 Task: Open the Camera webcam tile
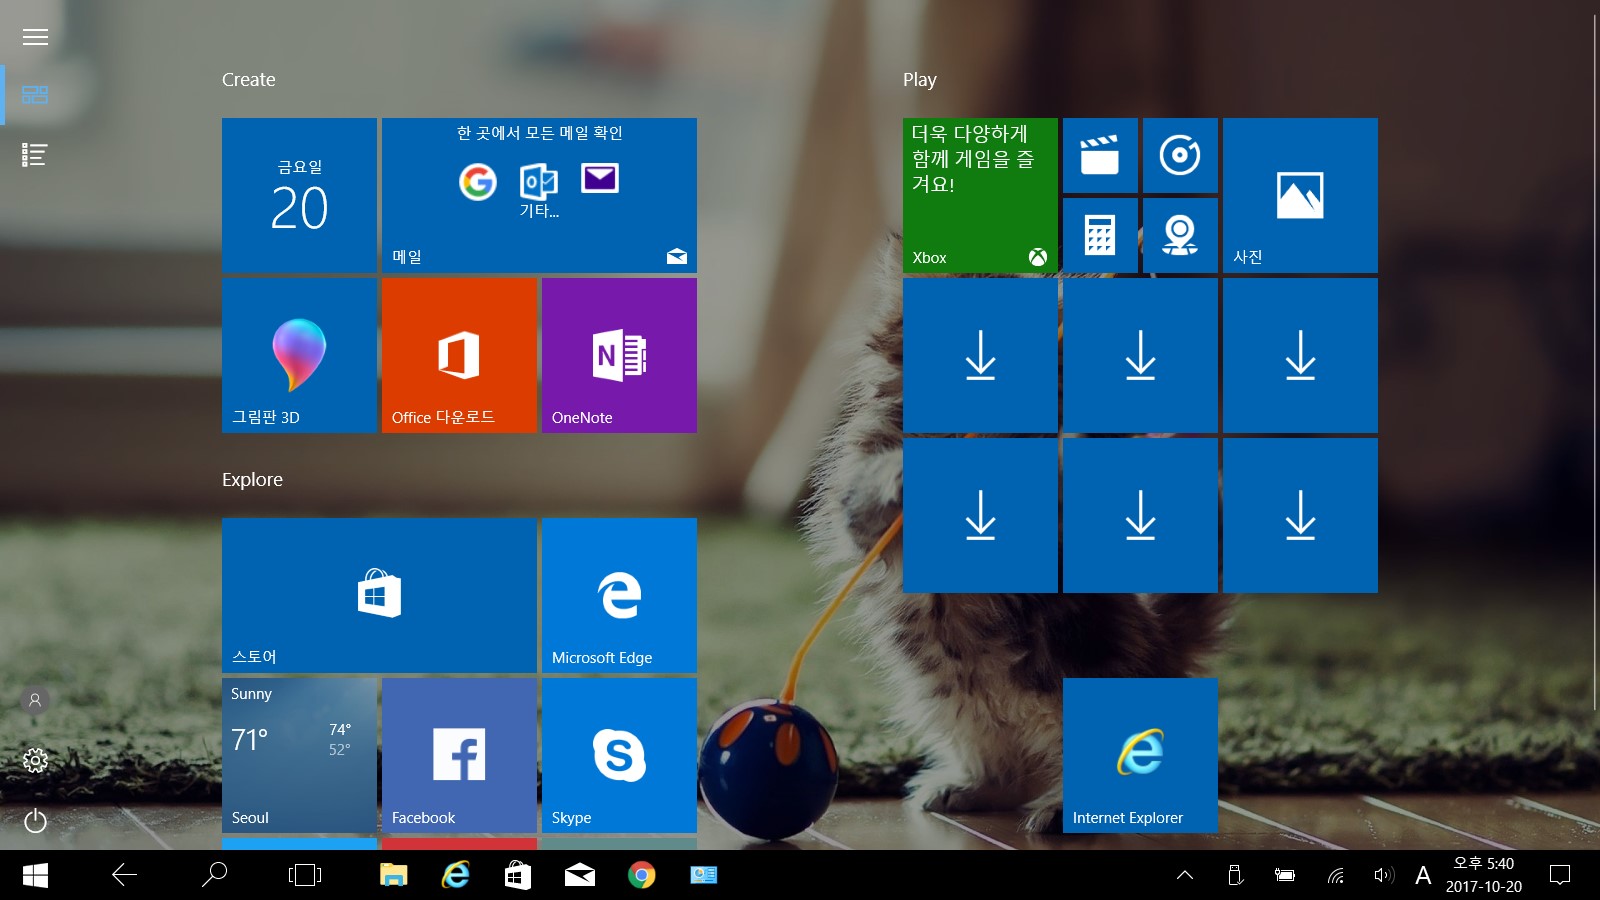click(1180, 235)
